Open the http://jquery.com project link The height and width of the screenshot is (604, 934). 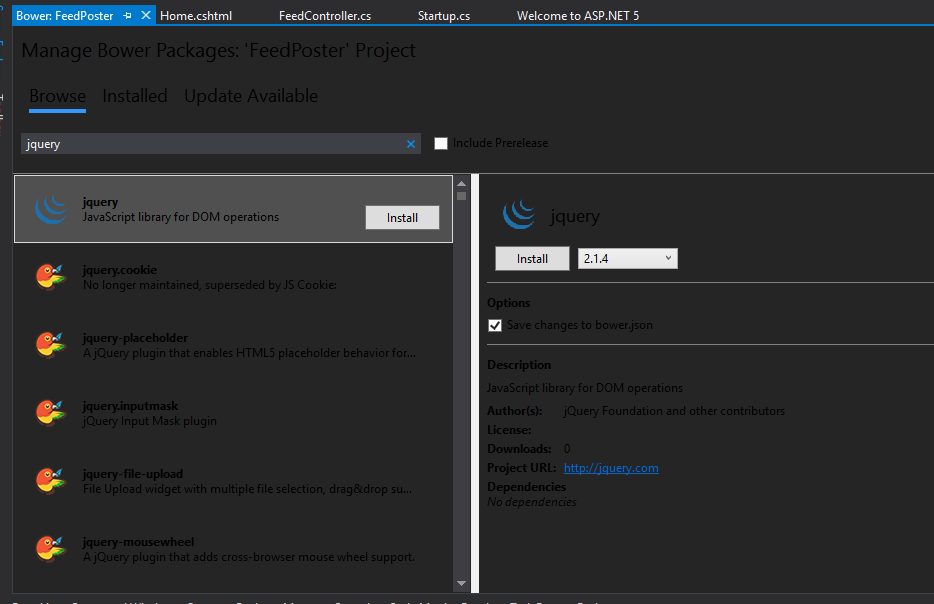point(611,468)
